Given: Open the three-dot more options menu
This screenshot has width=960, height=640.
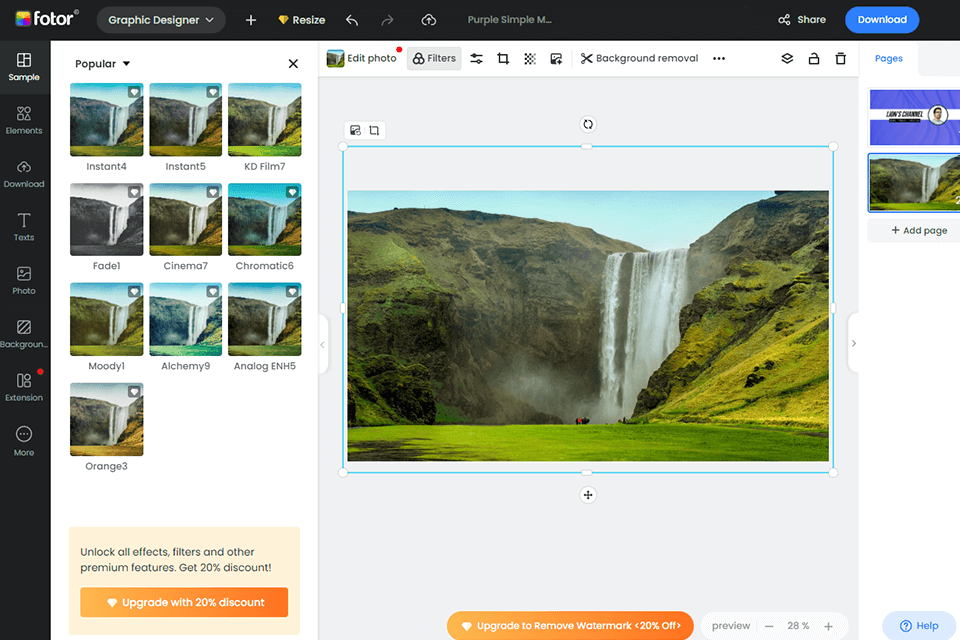Looking at the screenshot, I should [x=719, y=58].
